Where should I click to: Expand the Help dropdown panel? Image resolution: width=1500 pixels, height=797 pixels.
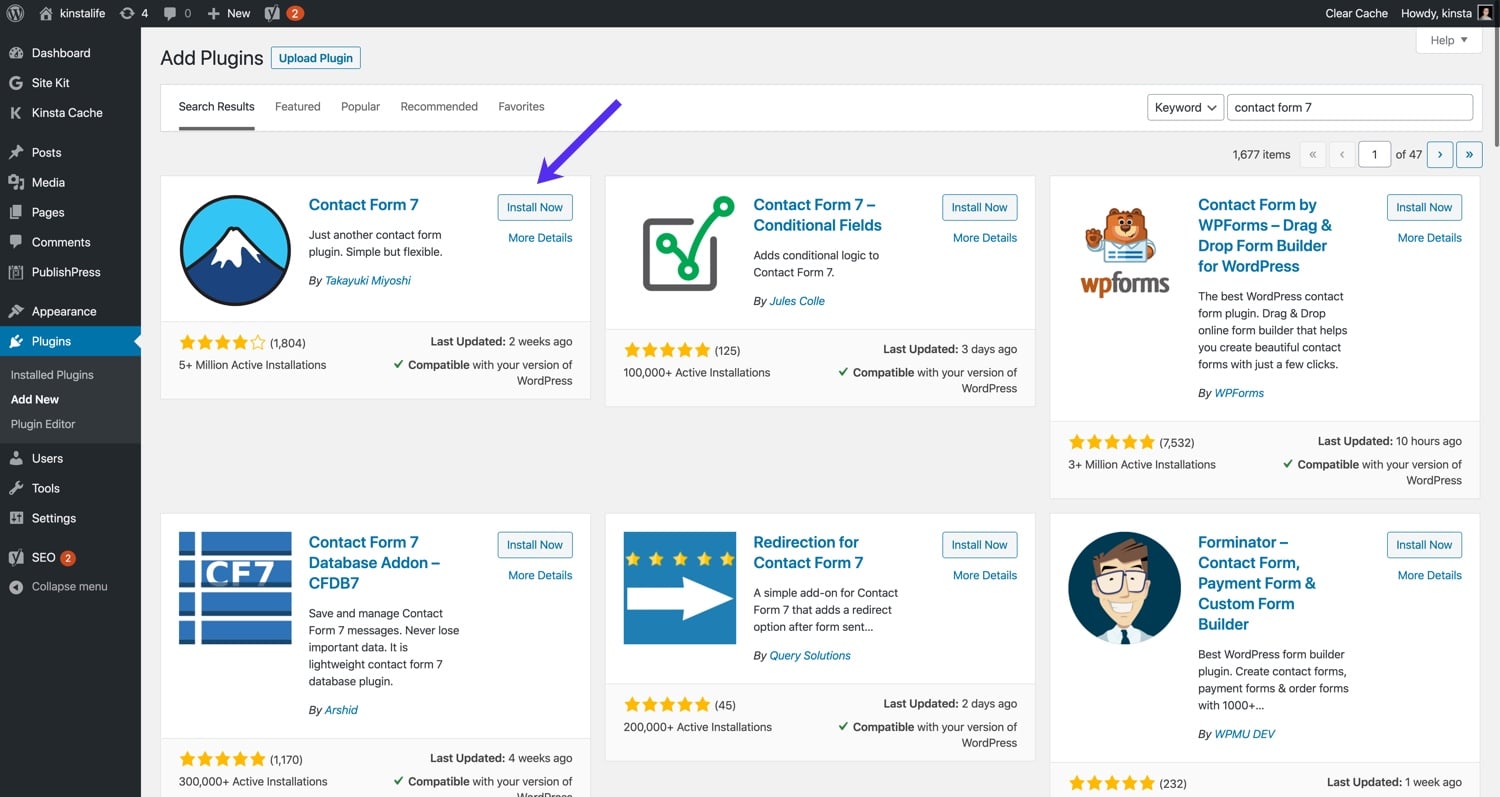click(1448, 40)
